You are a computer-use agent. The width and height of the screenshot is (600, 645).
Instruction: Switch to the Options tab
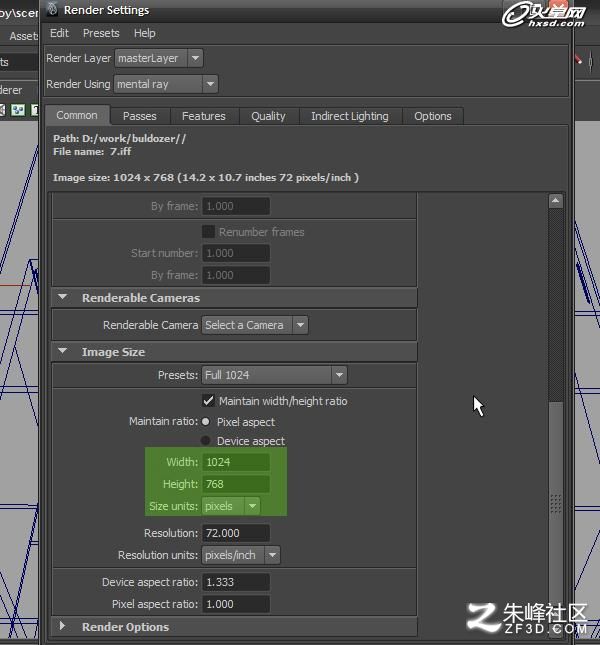(x=433, y=116)
